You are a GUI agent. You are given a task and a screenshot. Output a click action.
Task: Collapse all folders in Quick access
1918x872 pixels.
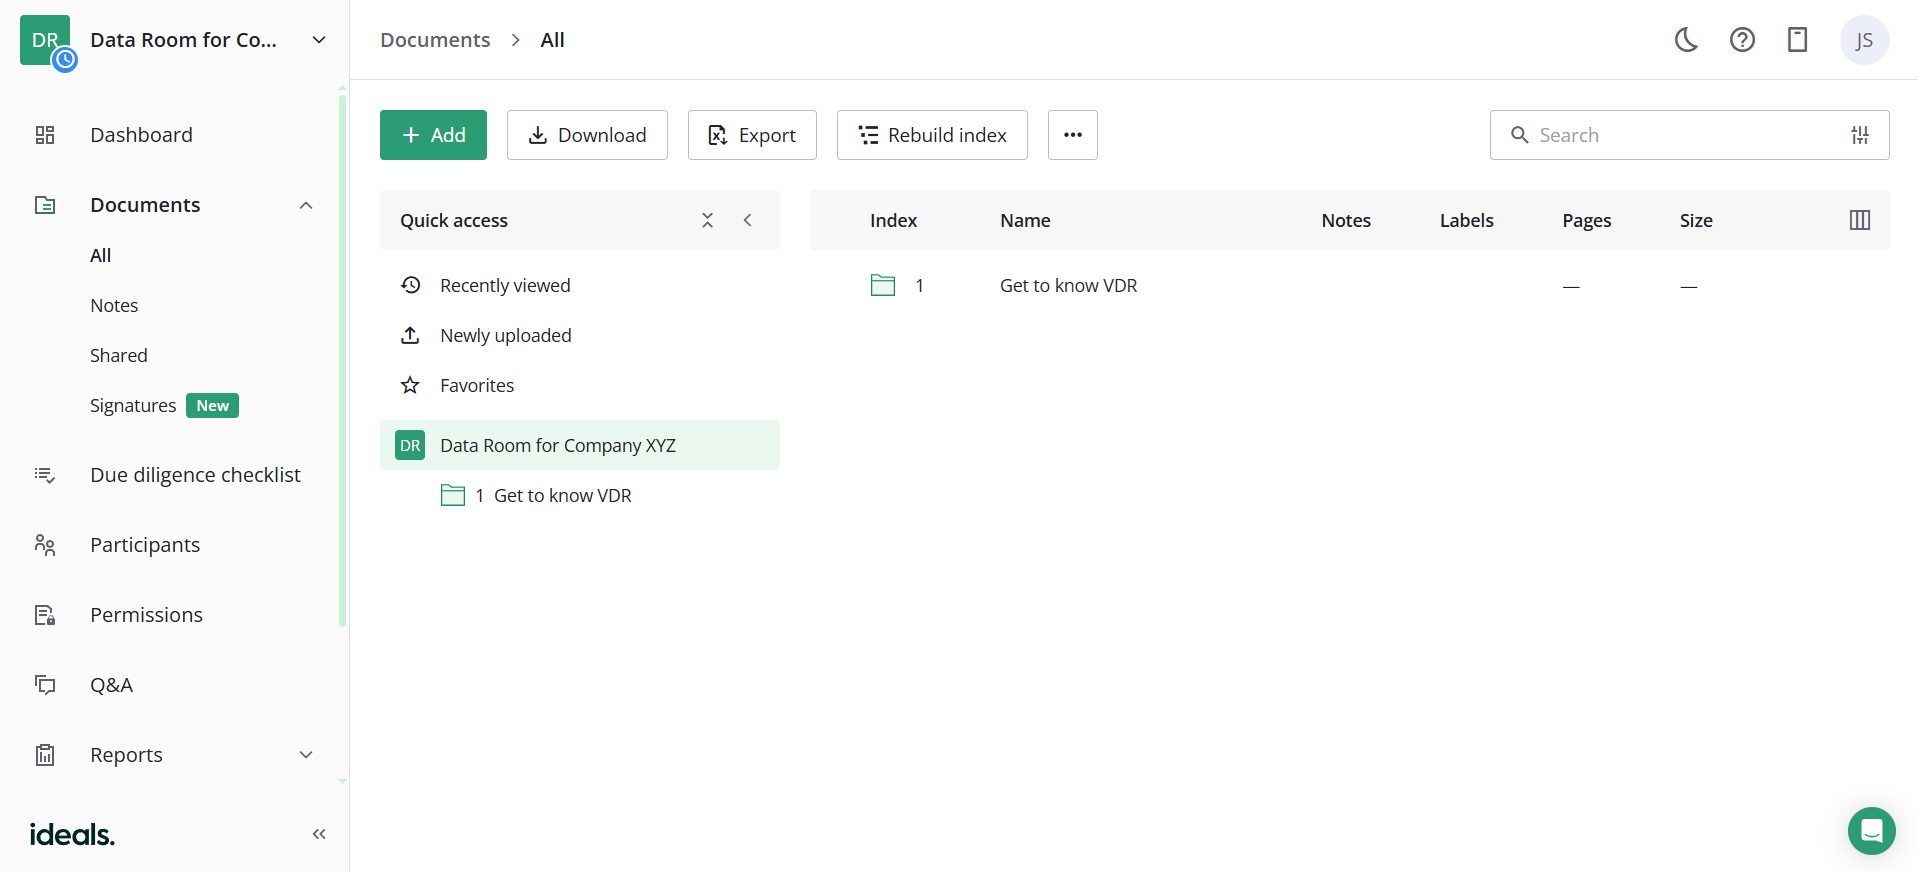coord(707,220)
